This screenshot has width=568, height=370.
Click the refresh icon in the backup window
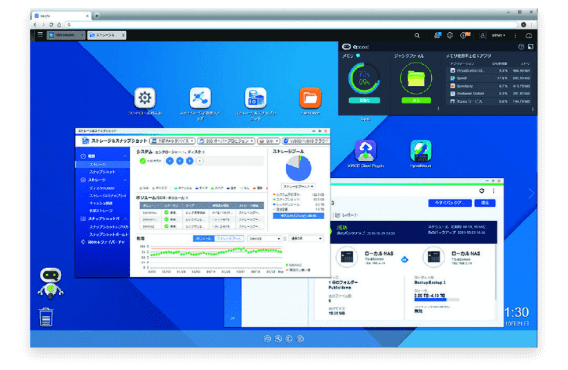[482, 191]
